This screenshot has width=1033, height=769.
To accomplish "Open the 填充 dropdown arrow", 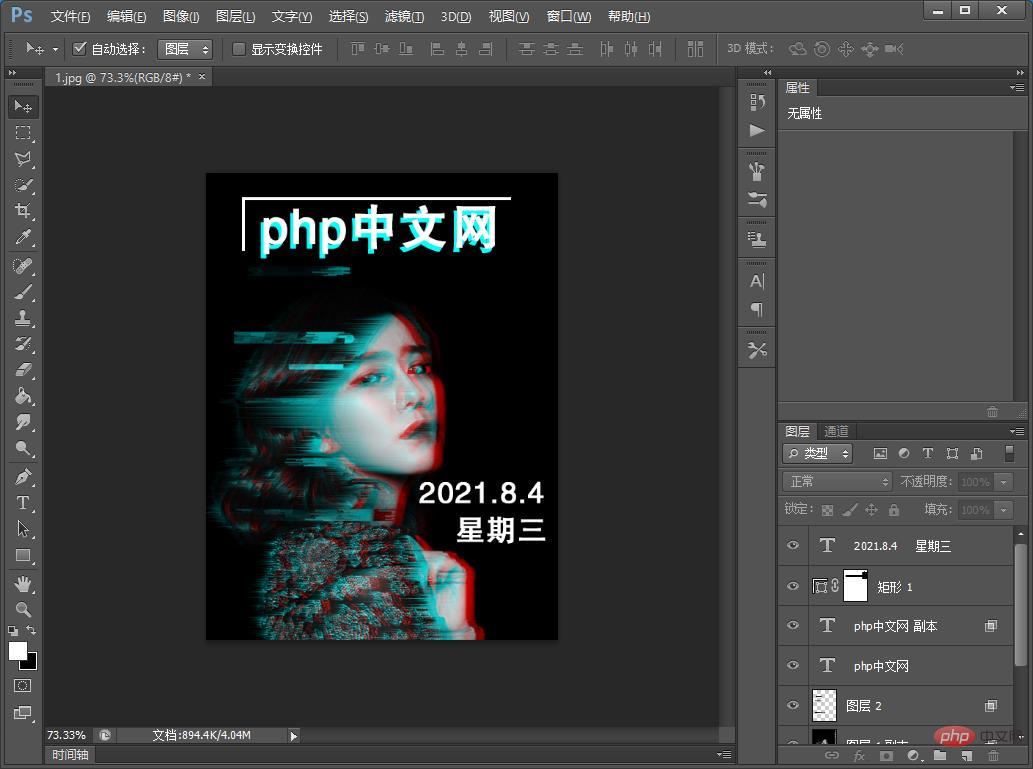I will point(1003,509).
